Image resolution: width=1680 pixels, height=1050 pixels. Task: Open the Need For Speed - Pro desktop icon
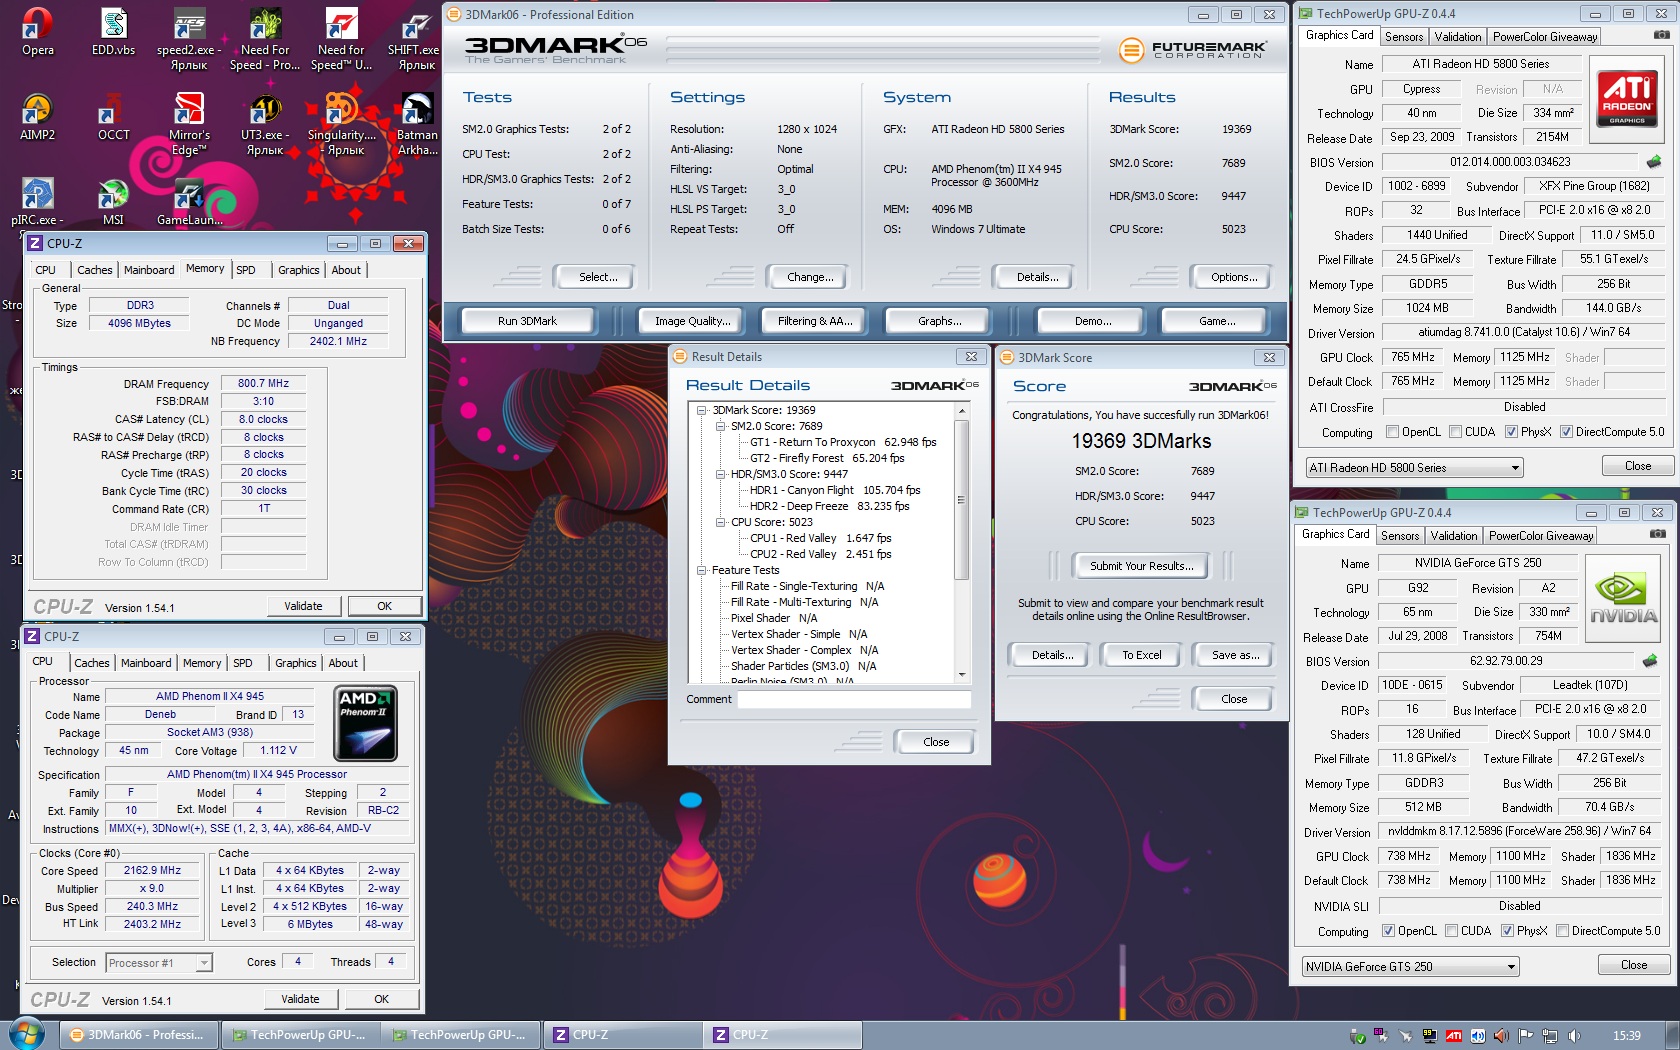pyautogui.click(x=265, y=39)
